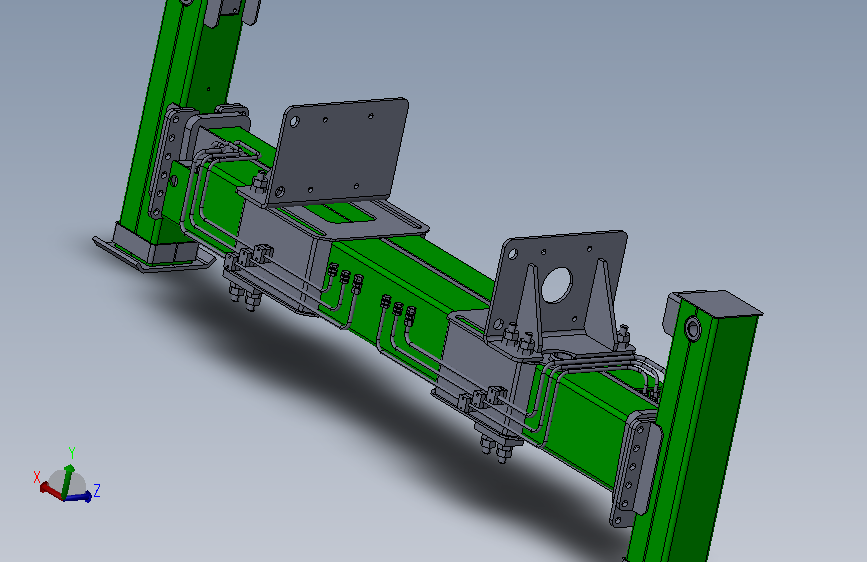This screenshot has width=867, height=562.
Task: Select the gray cap on top of right post
Action: pyautogui.click(x=722, y=303)
